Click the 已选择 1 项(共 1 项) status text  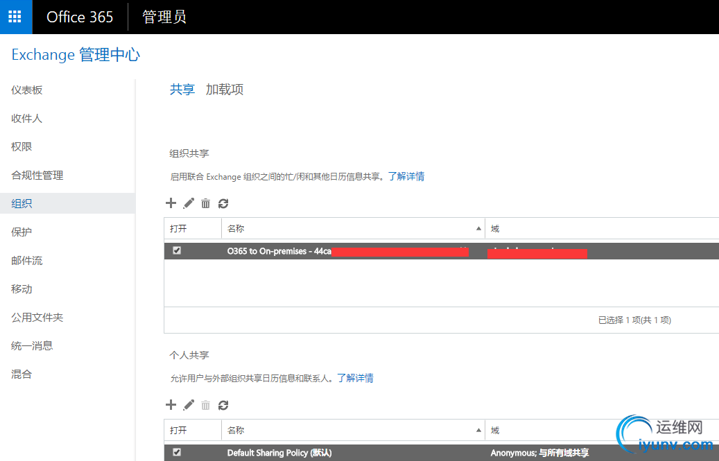click(x=635, y=320)
